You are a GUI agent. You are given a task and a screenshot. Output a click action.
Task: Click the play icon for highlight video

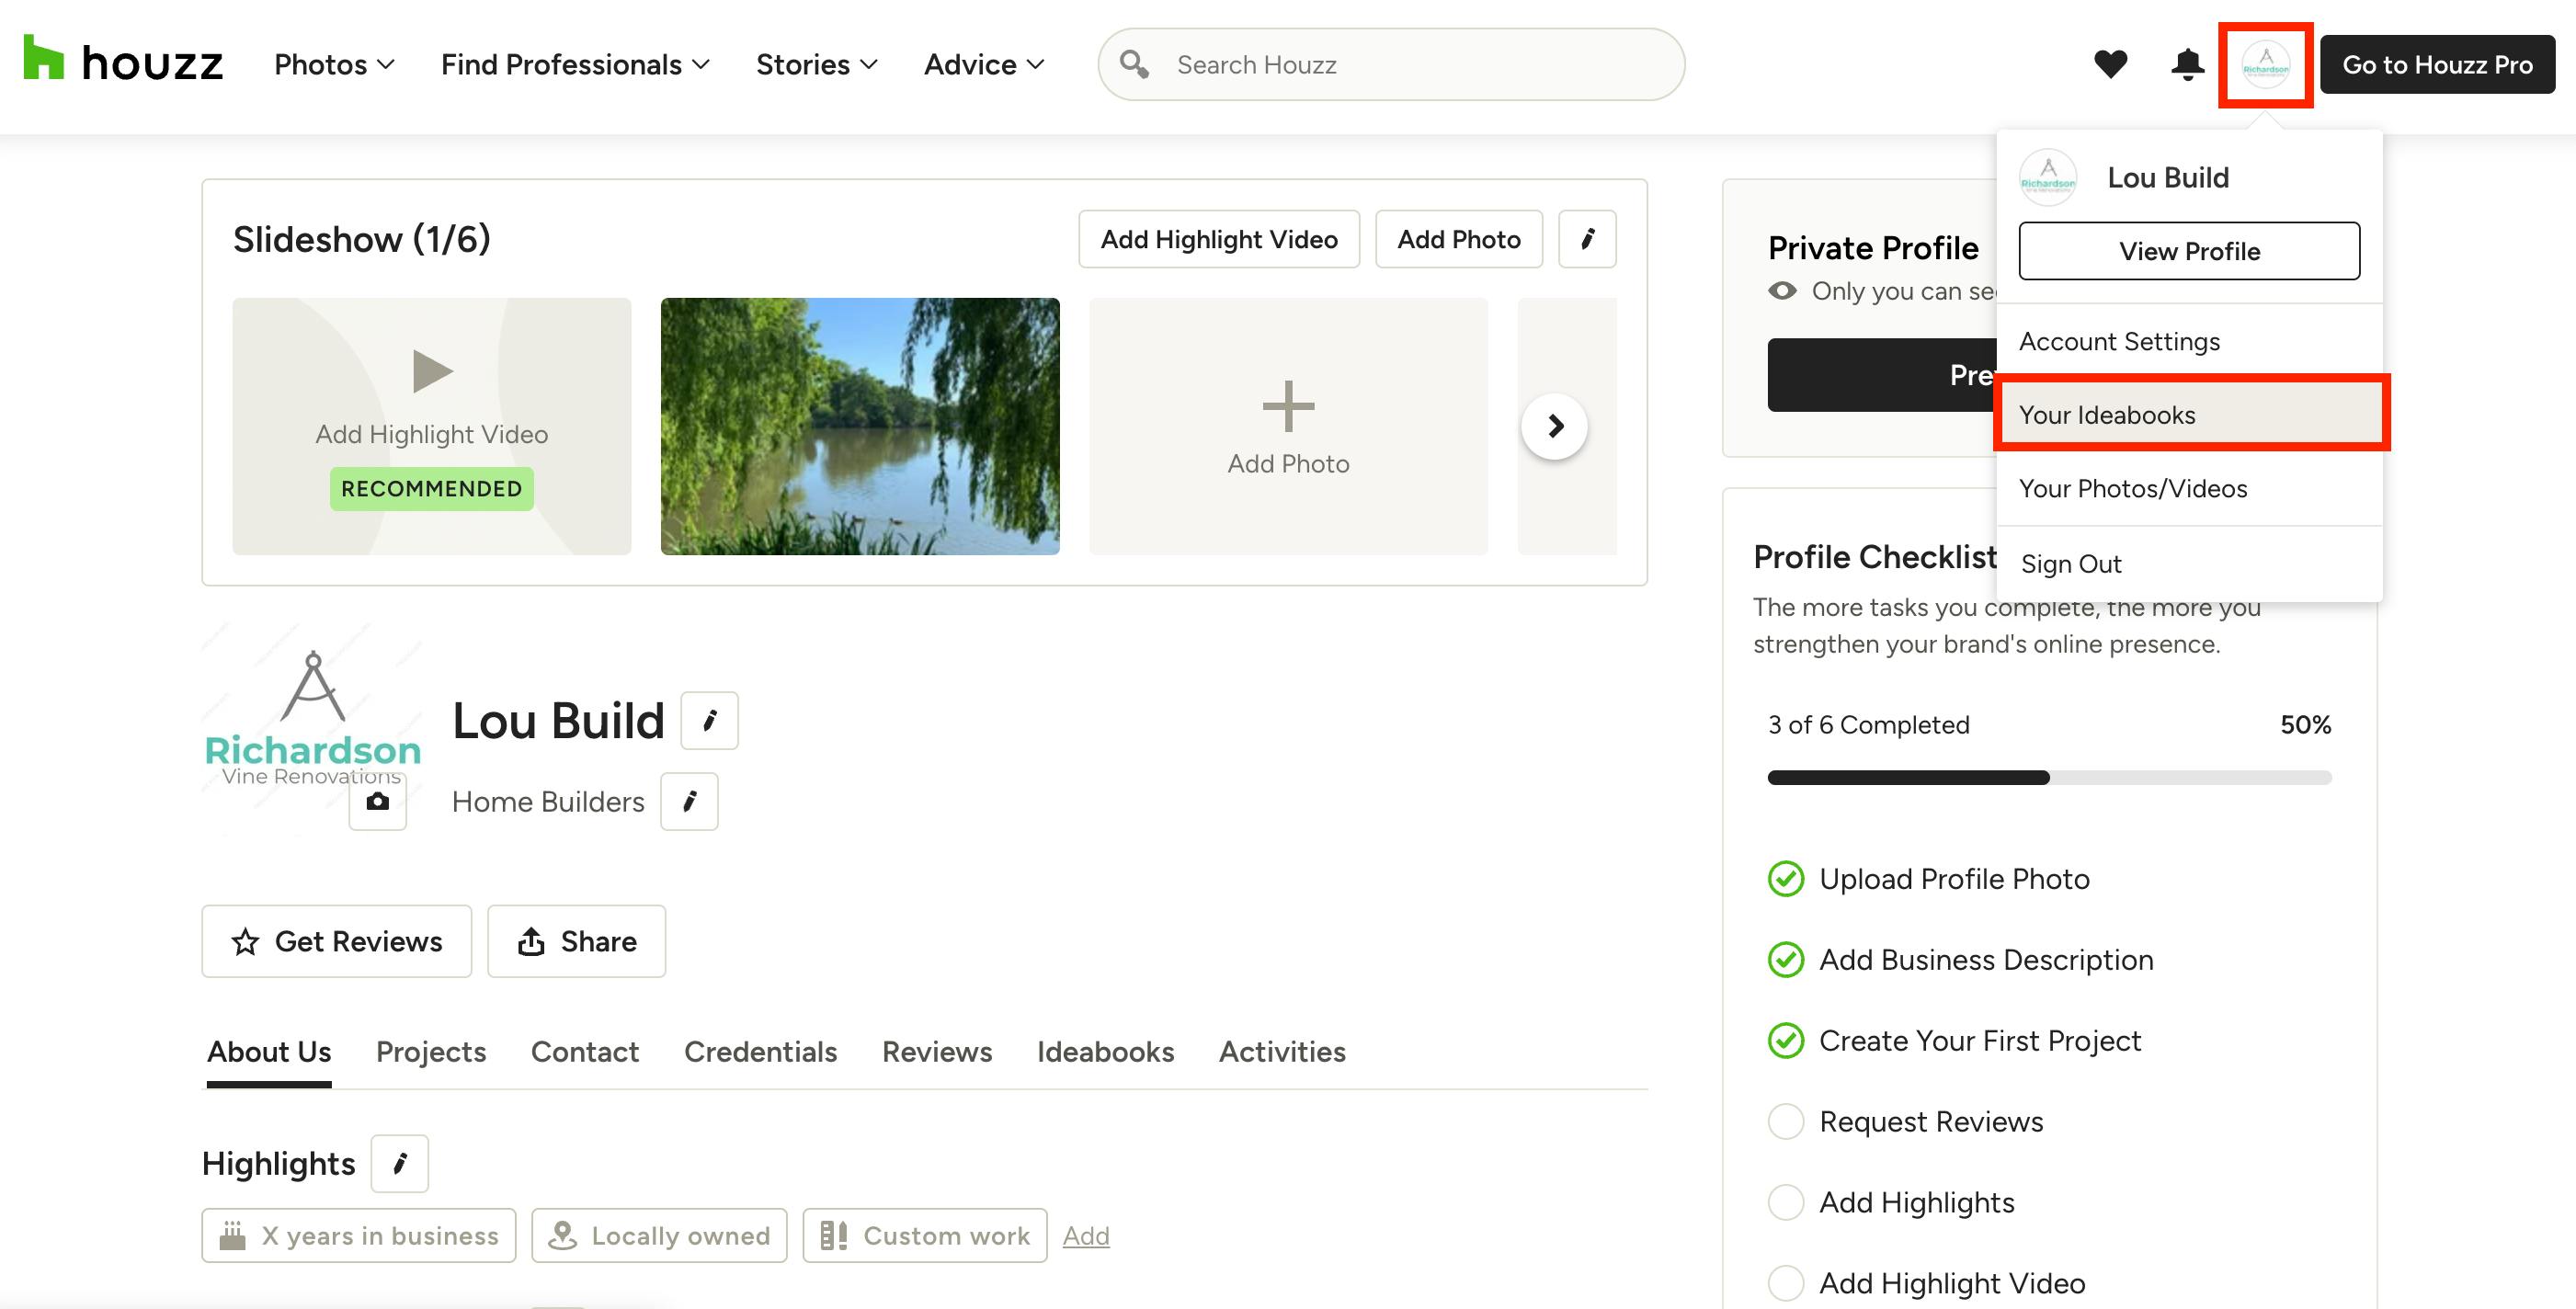432,371
